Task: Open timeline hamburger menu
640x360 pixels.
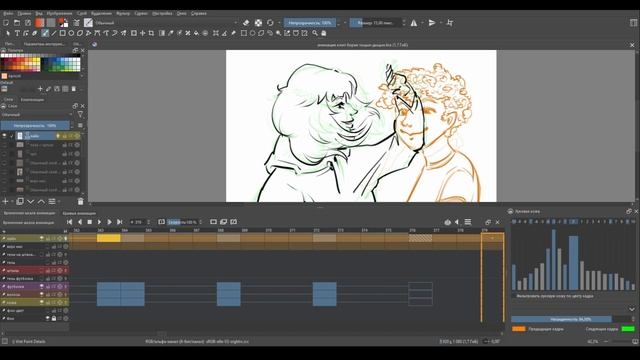Action: pyautogui.click(x=468, y=222)
